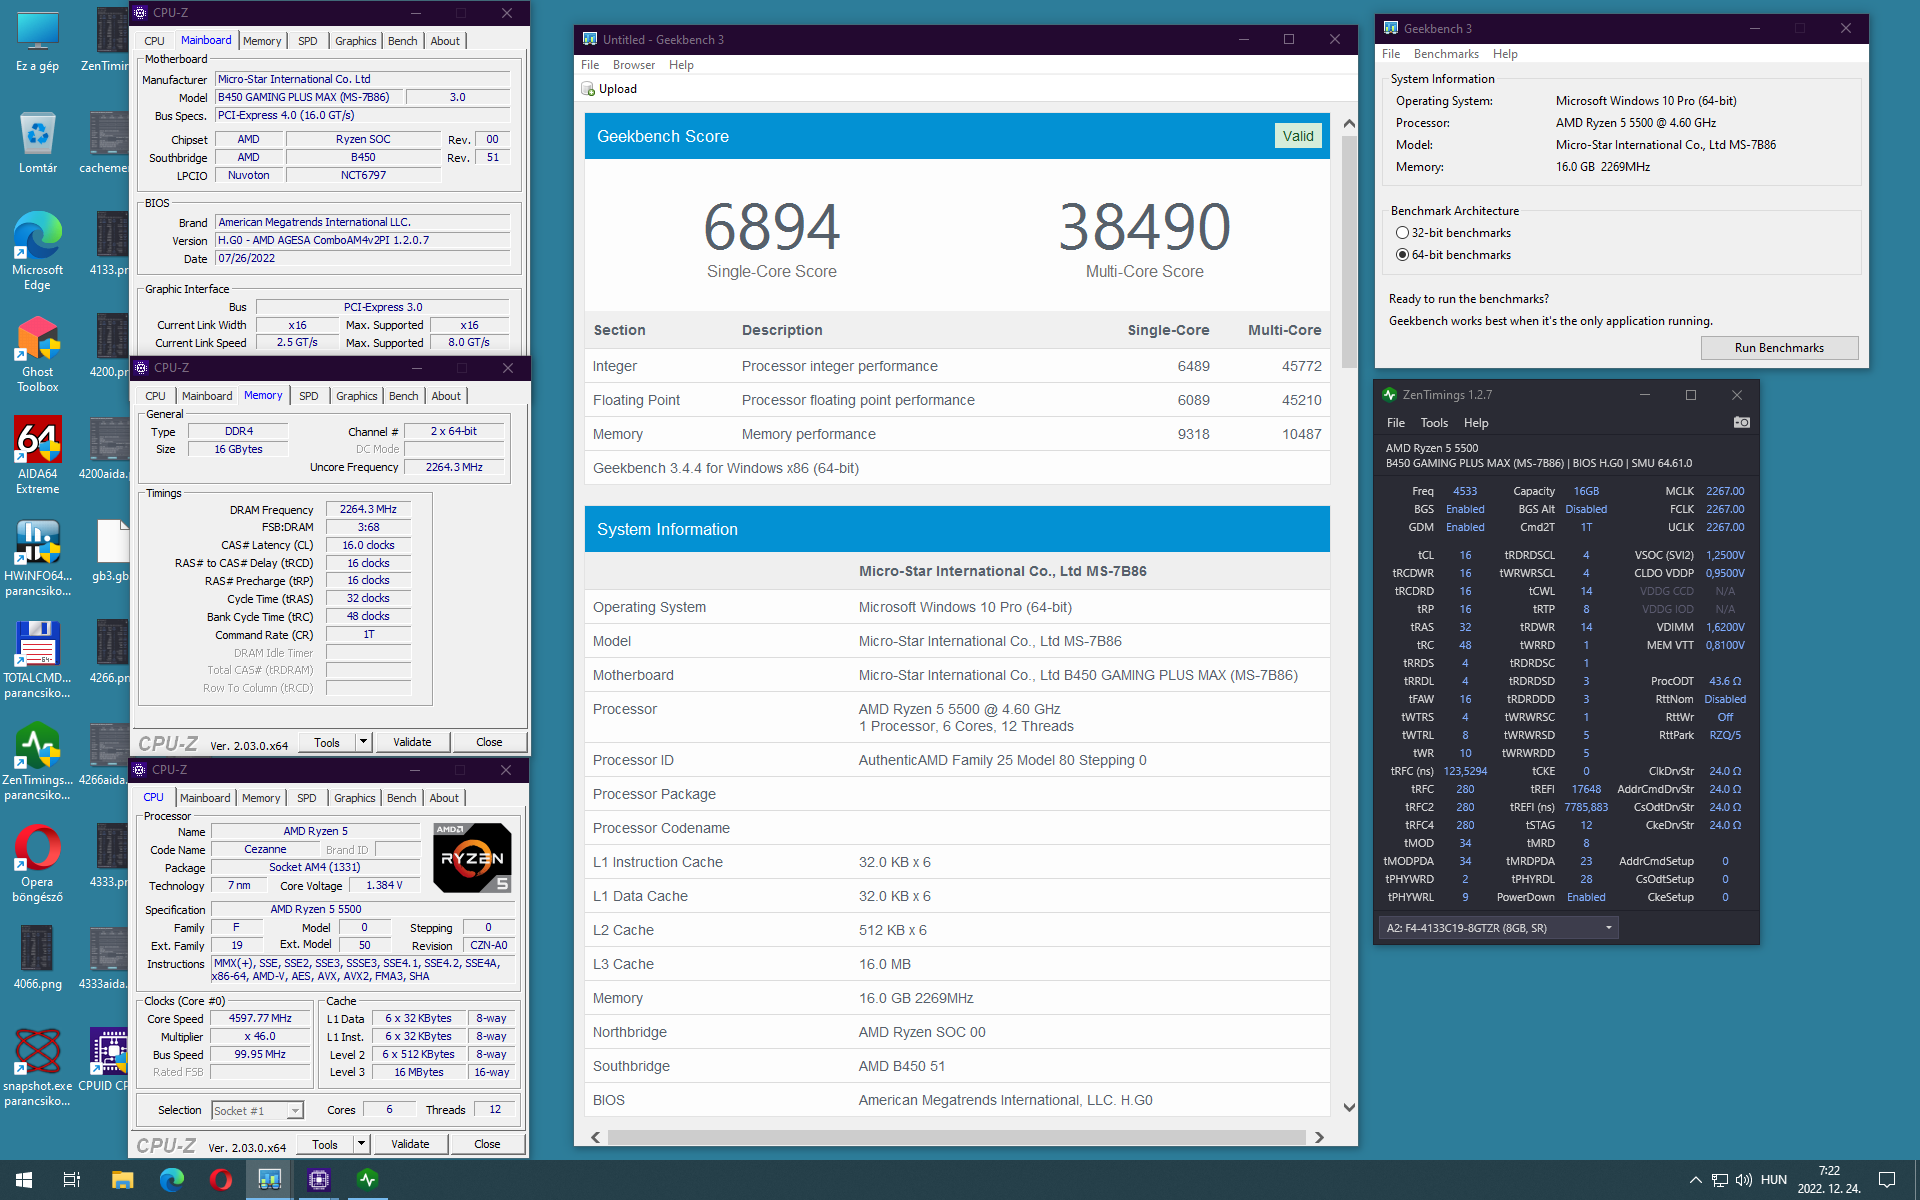Viewport: 1920px width, 1200px height.
Task: Click the HUN language indicator
Action: 1774,1180
